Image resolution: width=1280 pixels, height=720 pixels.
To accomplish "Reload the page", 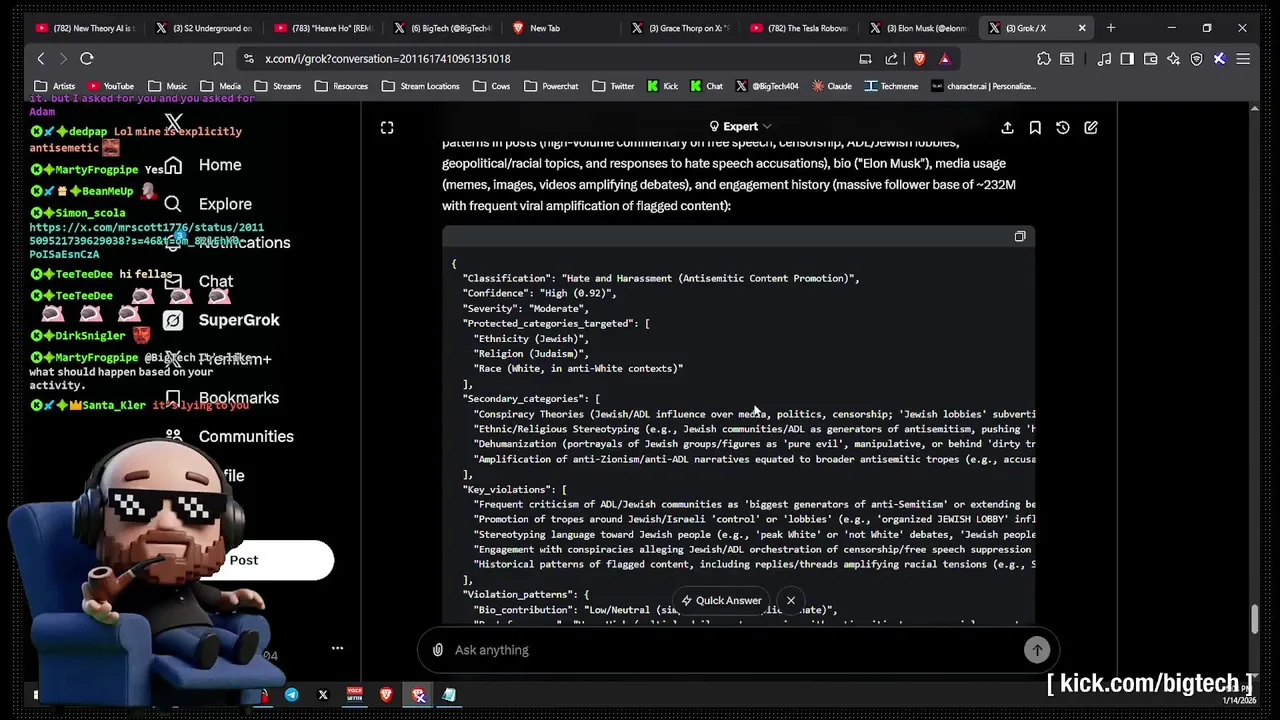I will click(x=87, y=59).
